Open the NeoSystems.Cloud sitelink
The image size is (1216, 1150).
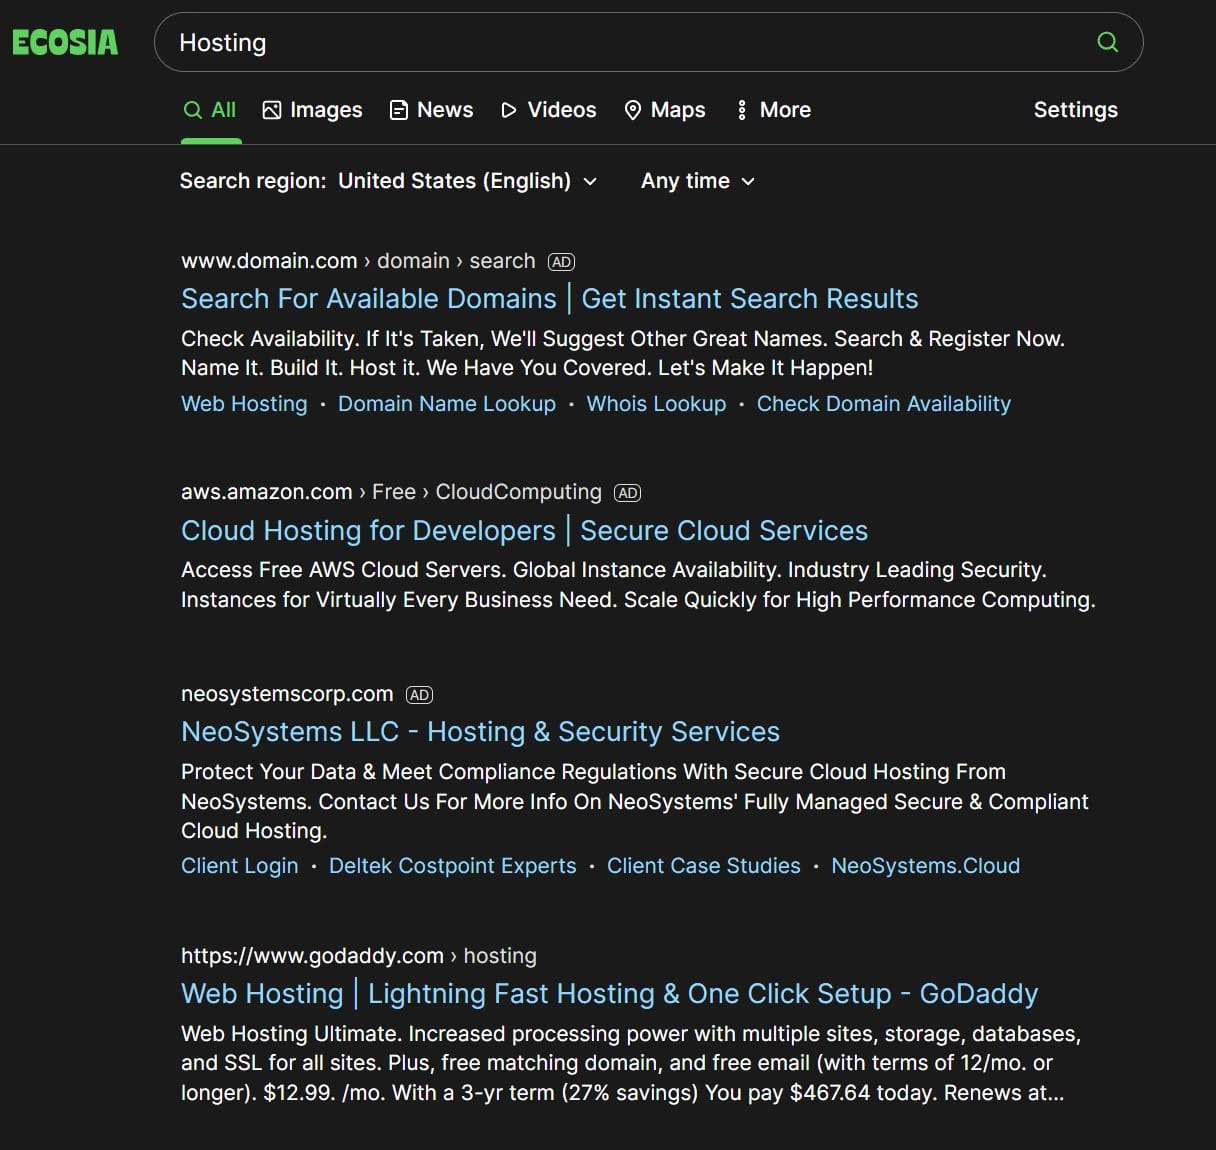[x=925, y=866]
